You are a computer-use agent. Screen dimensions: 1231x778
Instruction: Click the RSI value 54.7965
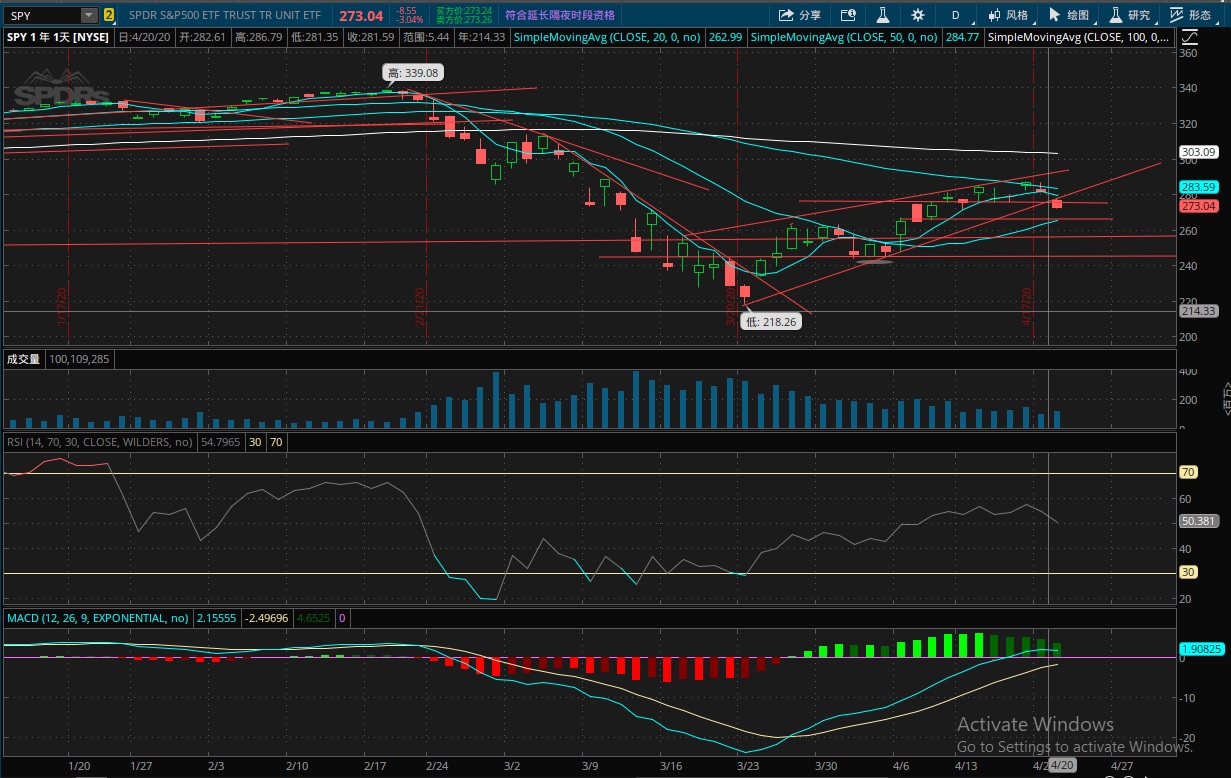[x=220, y=440]
